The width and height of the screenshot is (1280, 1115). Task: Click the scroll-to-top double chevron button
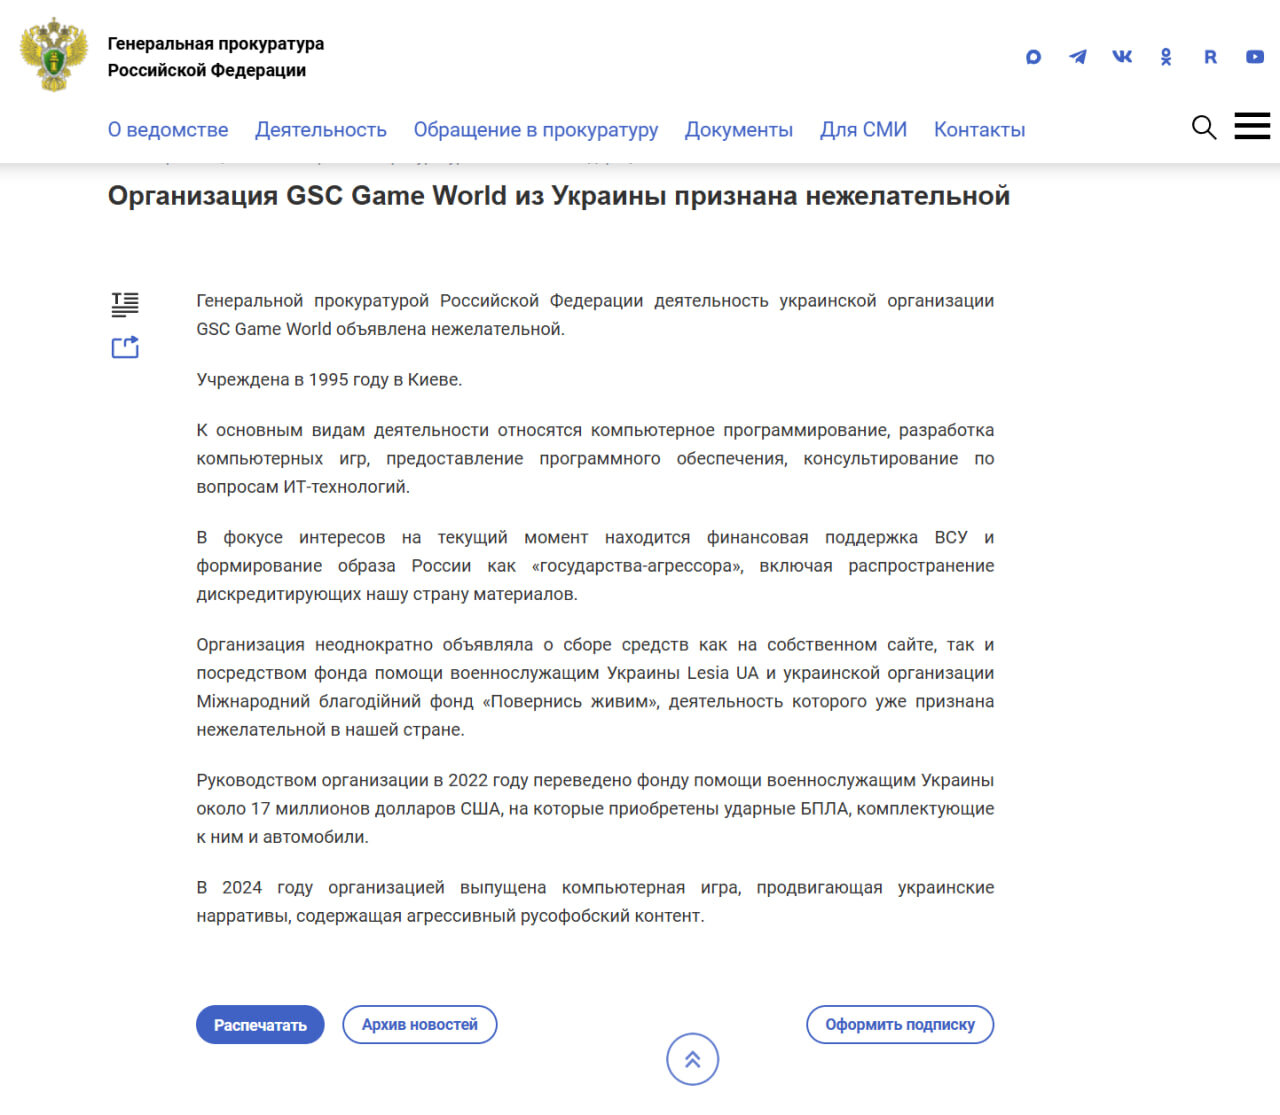tap(693, 1059)
